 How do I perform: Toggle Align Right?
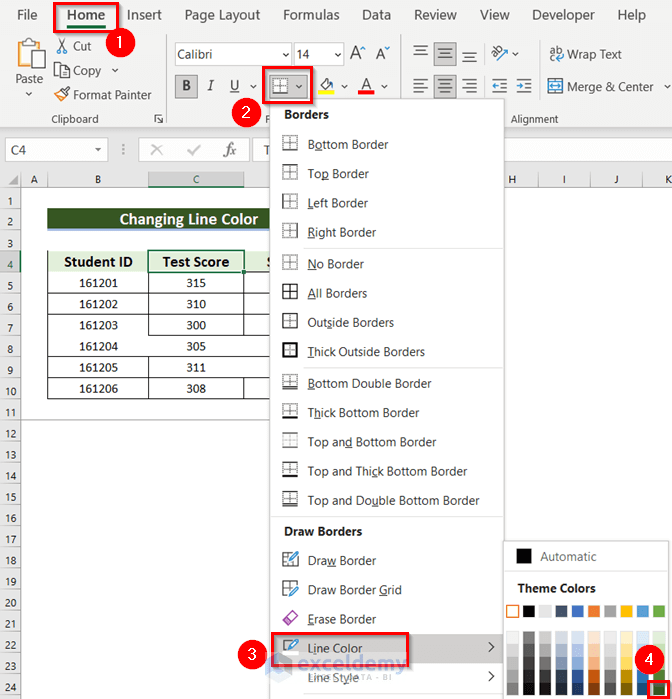(469, 86)
